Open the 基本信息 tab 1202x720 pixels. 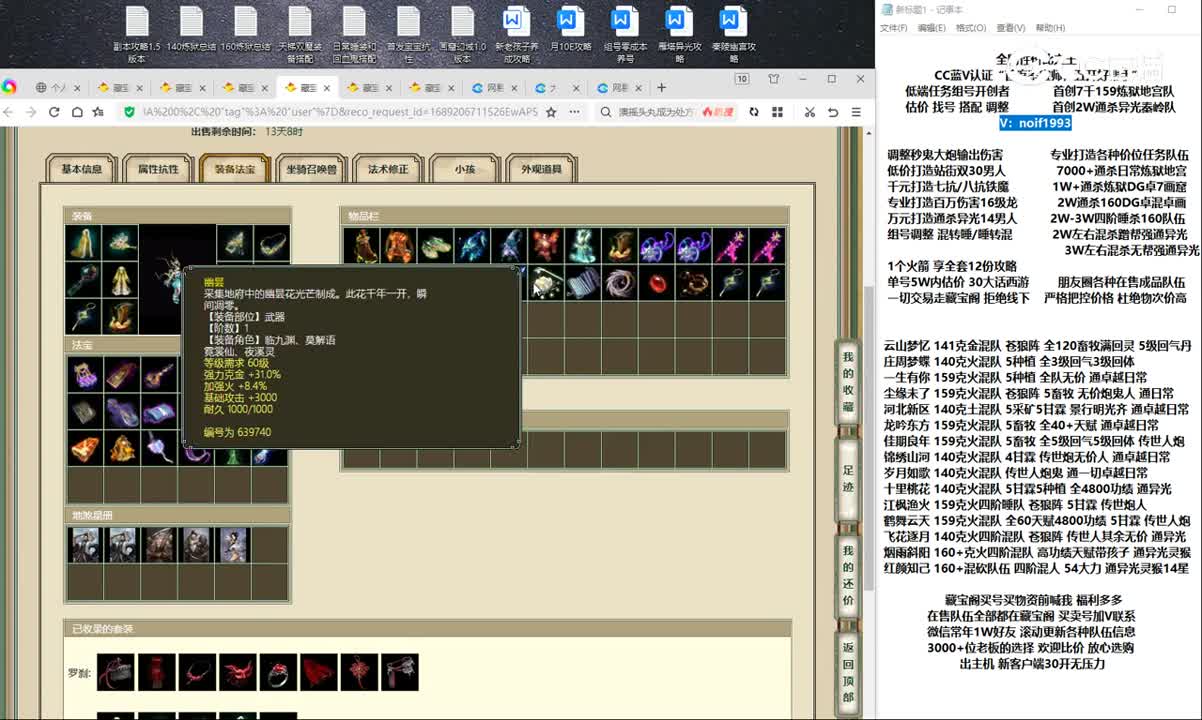coord(82,169)
